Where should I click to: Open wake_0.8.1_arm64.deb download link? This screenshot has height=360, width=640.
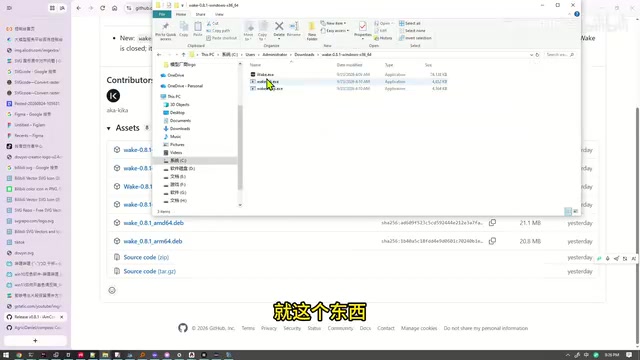153,241
